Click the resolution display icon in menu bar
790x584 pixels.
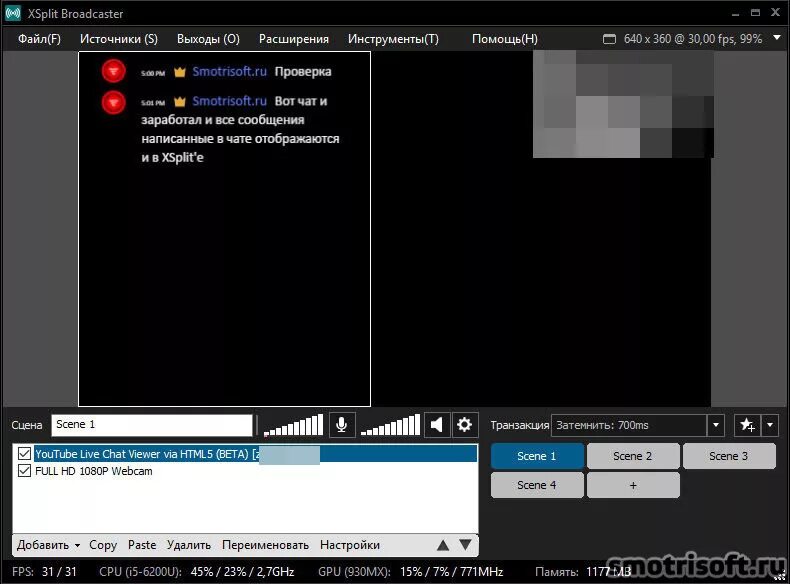click(x=609, y=39)
